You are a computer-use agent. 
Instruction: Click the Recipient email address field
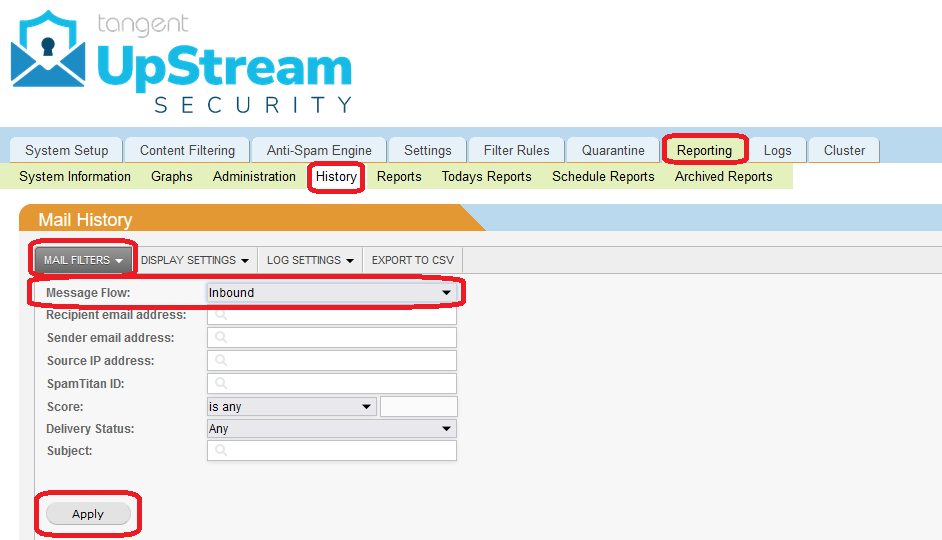[340, 315]
